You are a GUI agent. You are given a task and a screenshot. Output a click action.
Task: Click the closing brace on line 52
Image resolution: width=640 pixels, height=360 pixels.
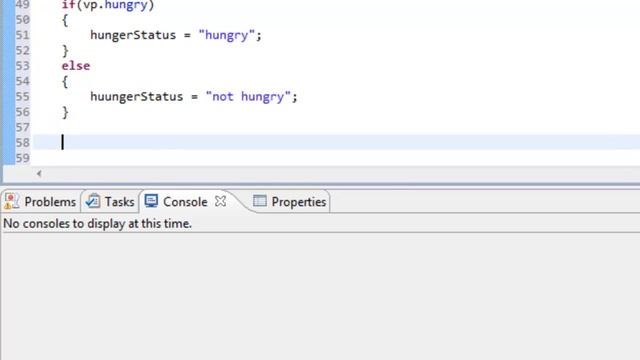click(x=65, y=51)
